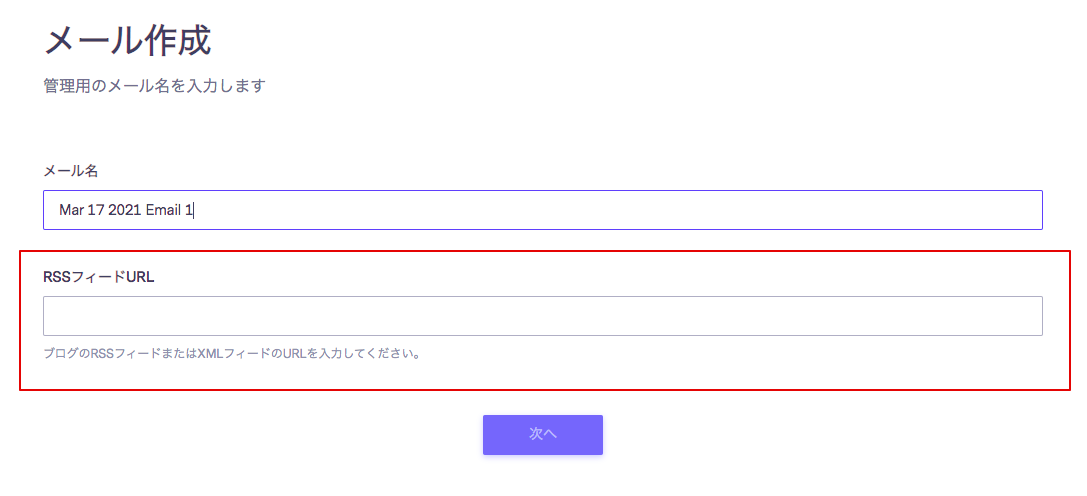Click the RSSフィードURL label text
This screenshot has width=1087, height=496.
[99, 277]
